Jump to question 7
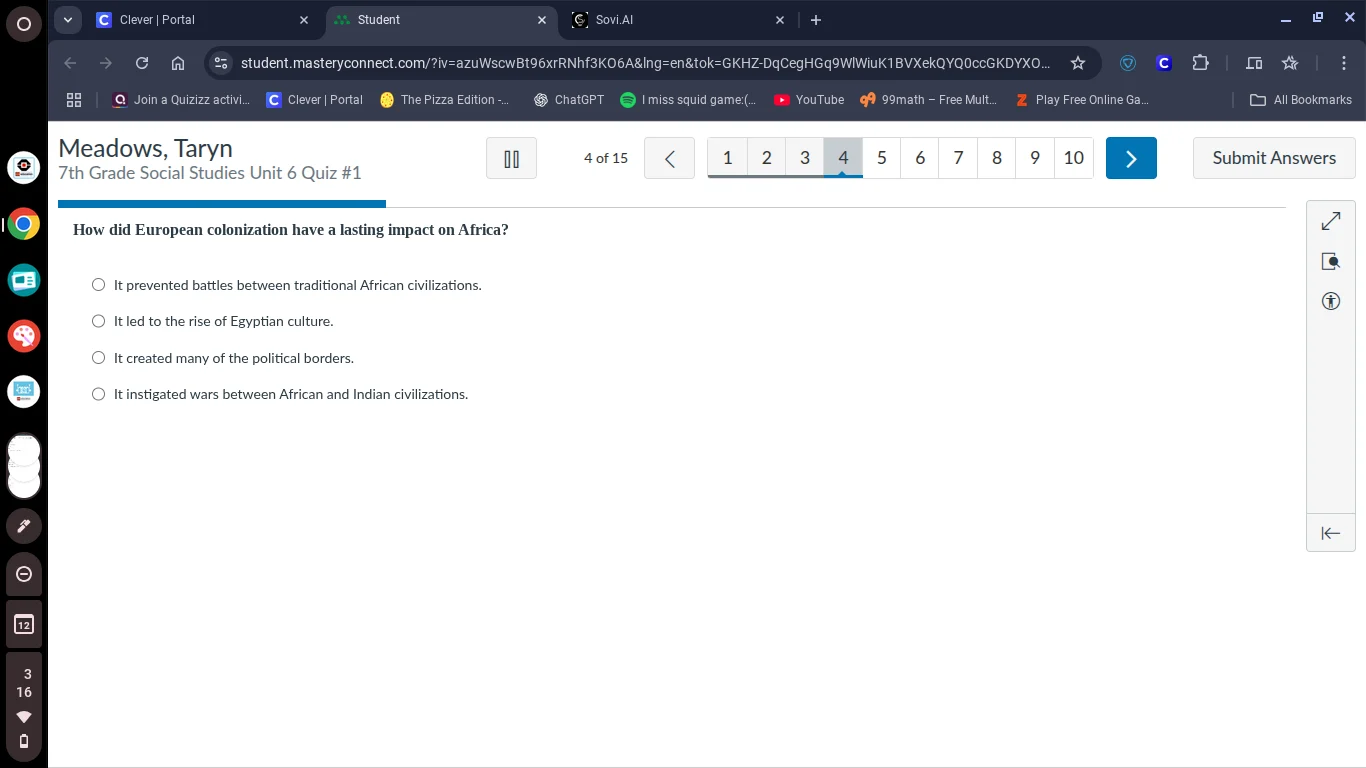 point(958,158)
